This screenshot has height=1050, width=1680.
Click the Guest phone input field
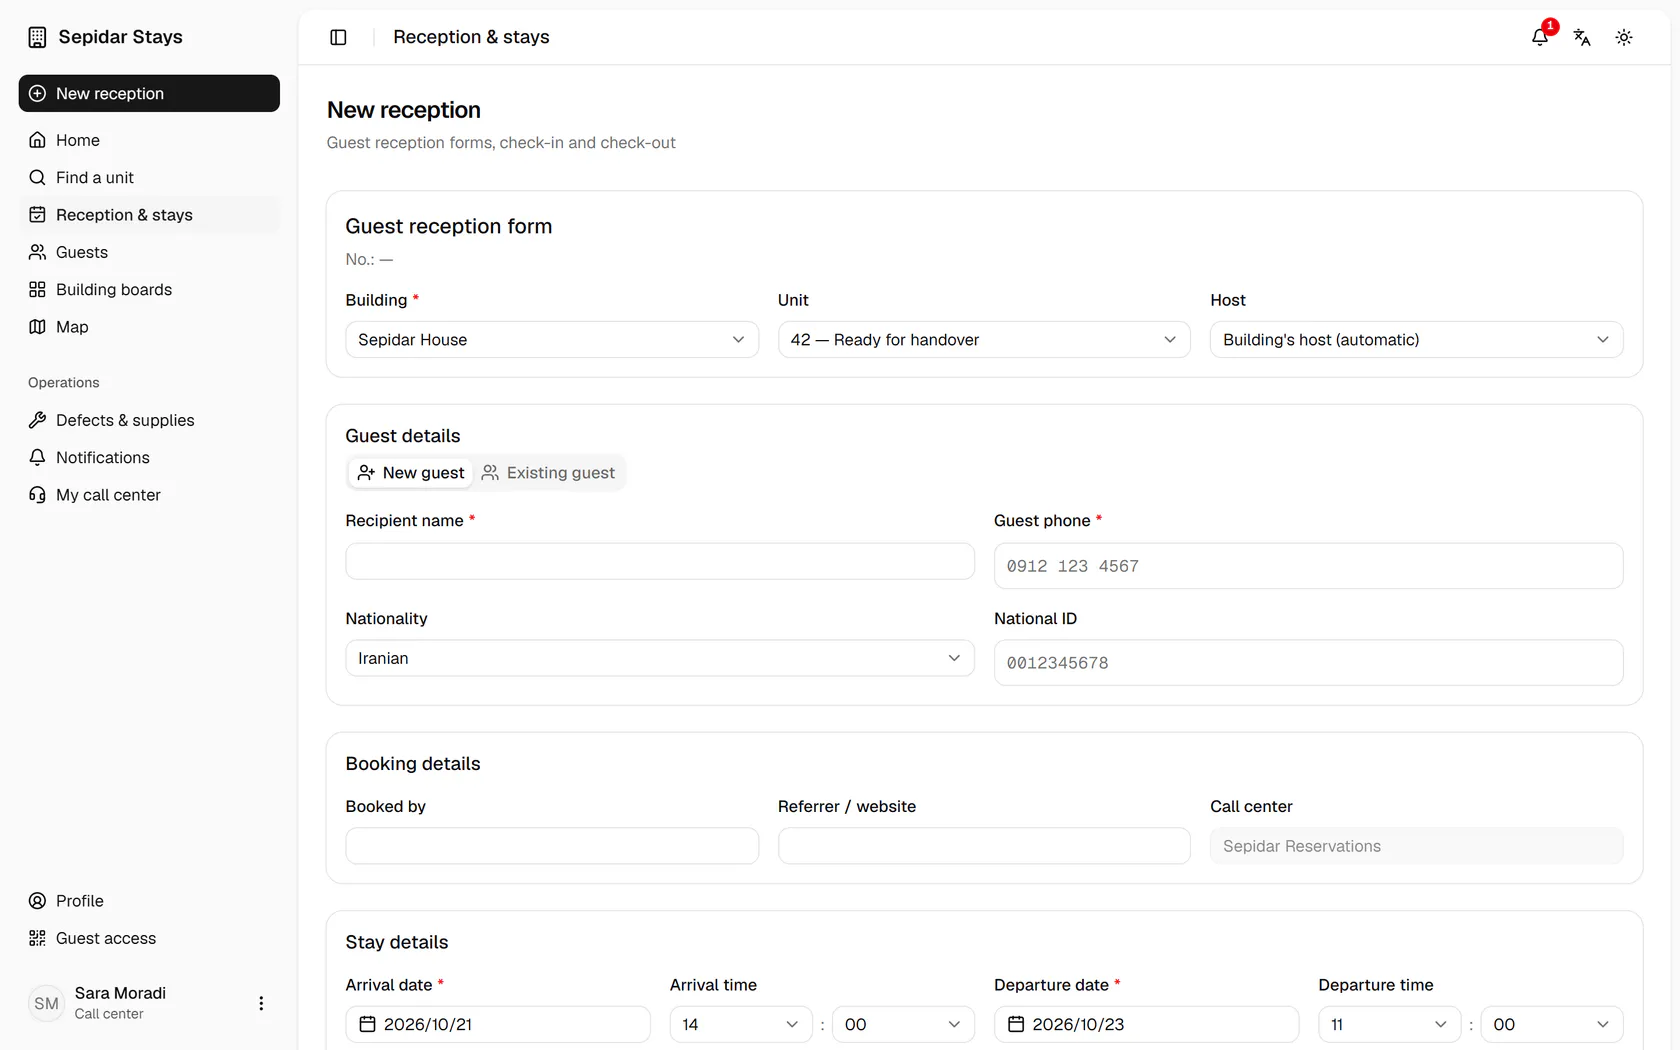(1308, 566)
